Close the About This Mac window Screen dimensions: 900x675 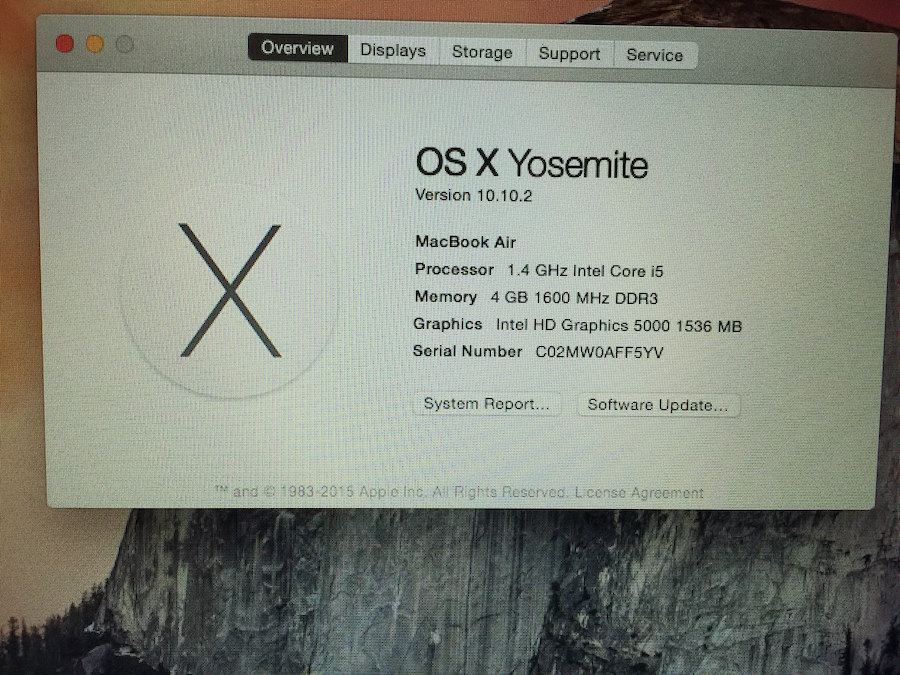65,44
